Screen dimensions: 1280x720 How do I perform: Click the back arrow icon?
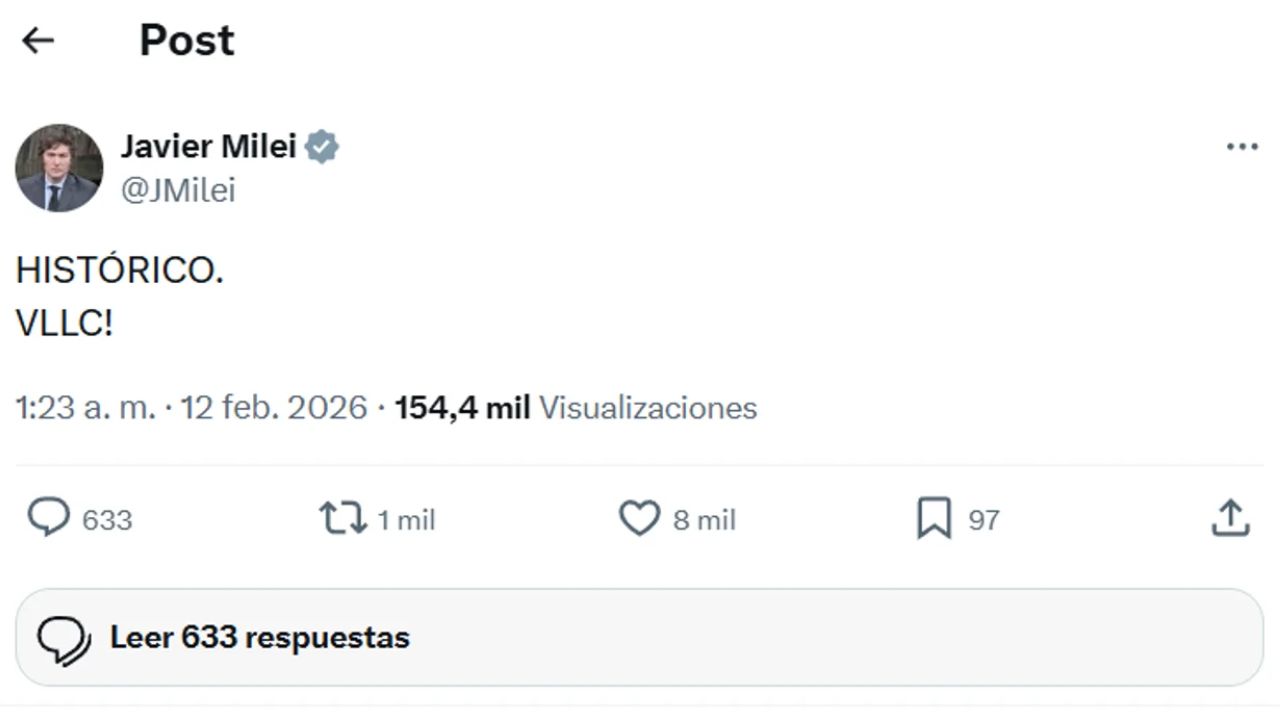click(38, 40)
